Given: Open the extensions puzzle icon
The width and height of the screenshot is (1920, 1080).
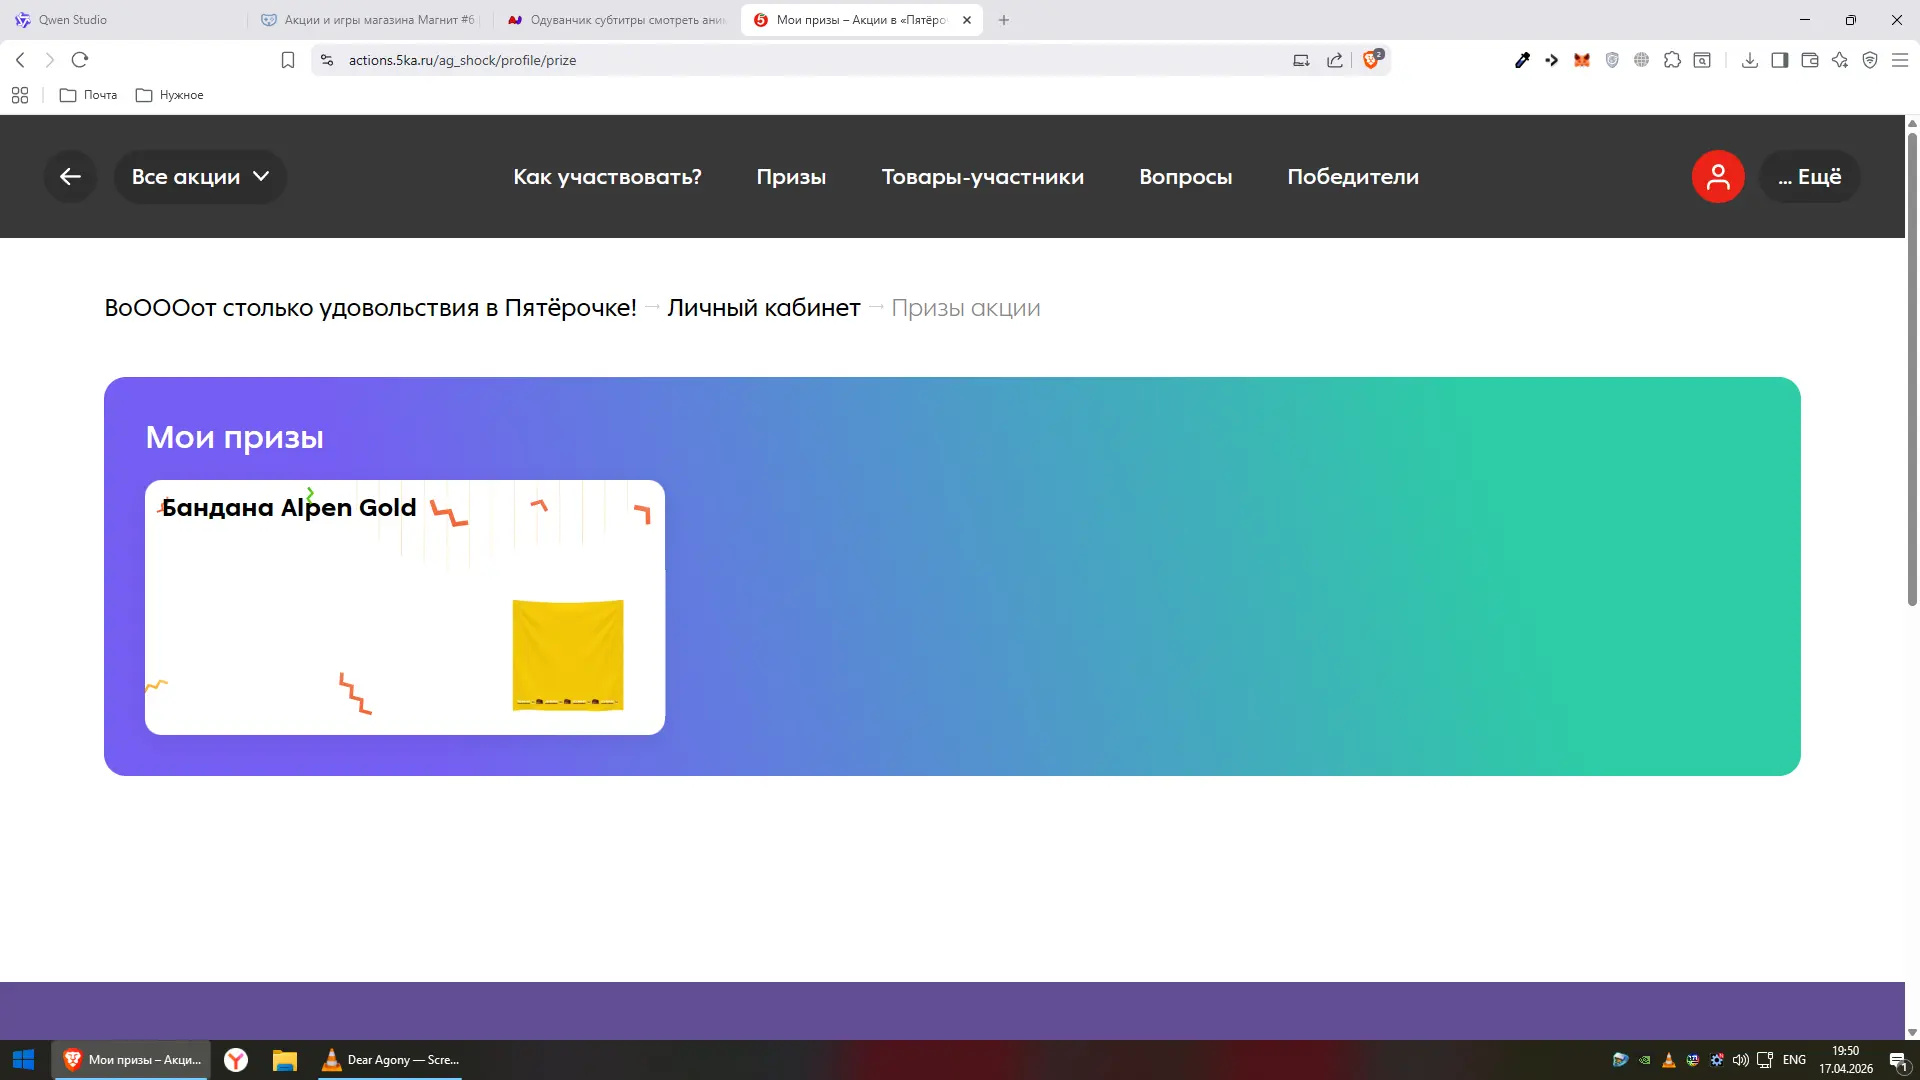Looking at the screenshot, I should pyautogui.click(x=1672, y=60).
